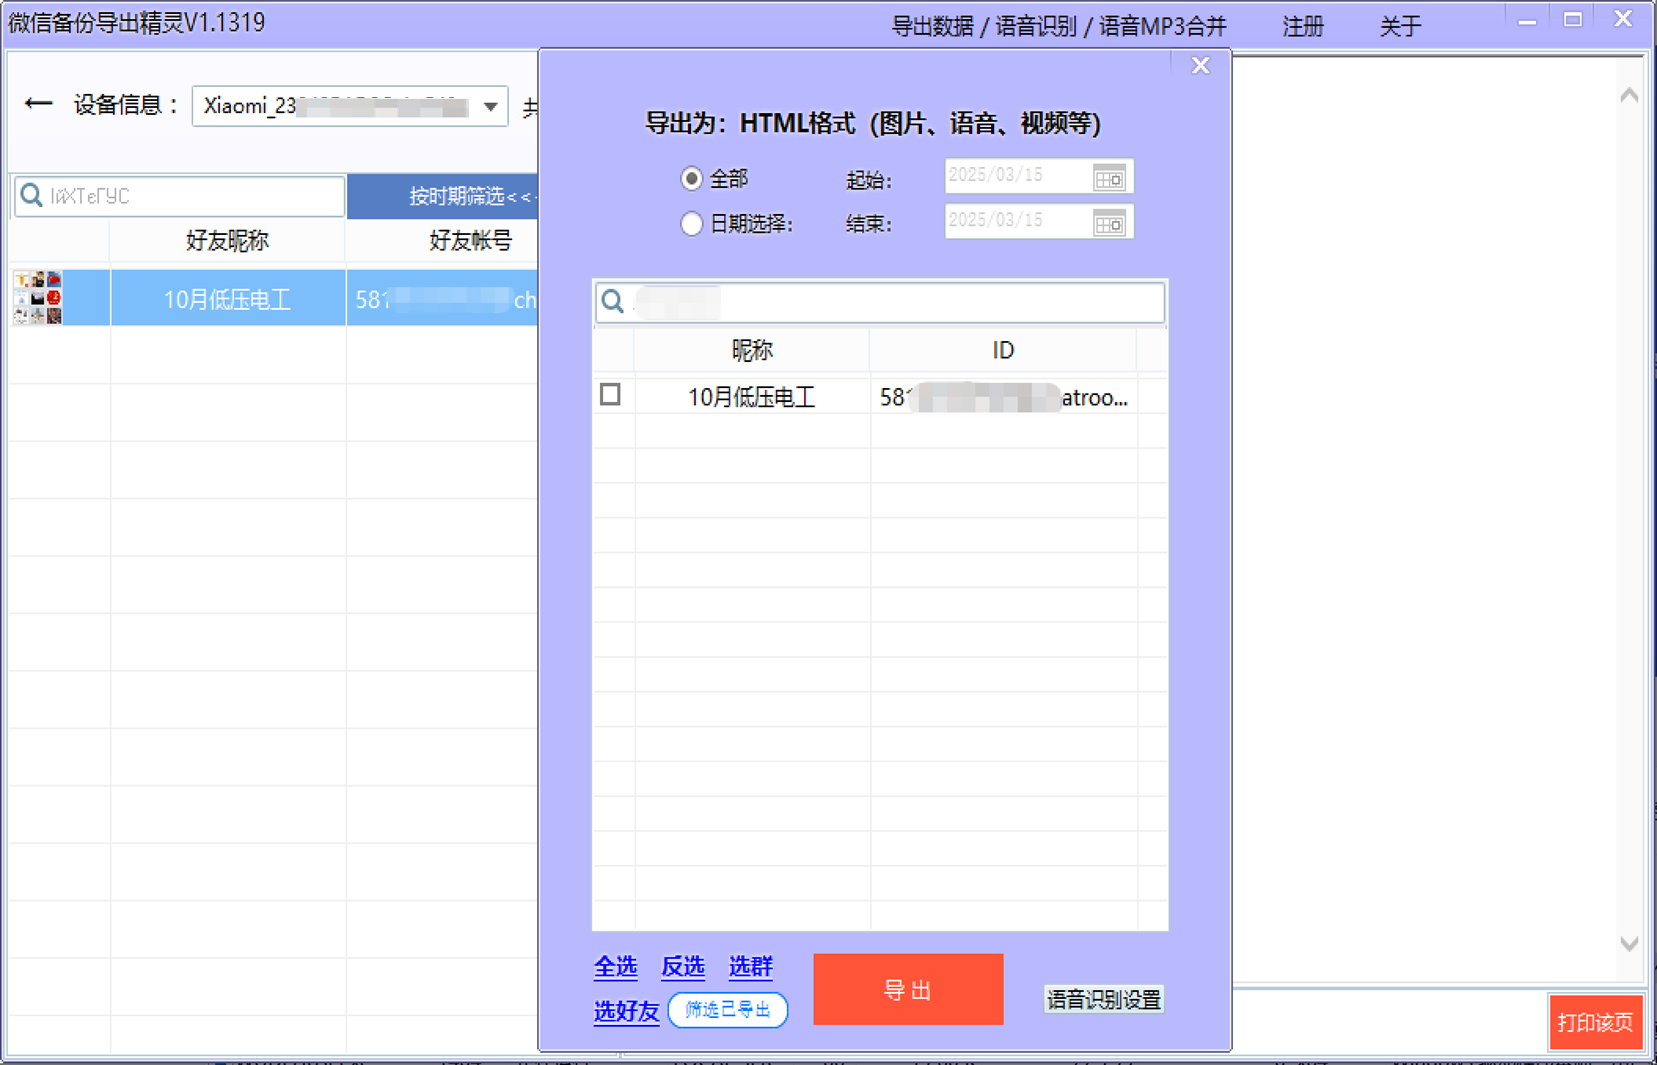Click the dialog's search magnifier icon

[613, 301]
